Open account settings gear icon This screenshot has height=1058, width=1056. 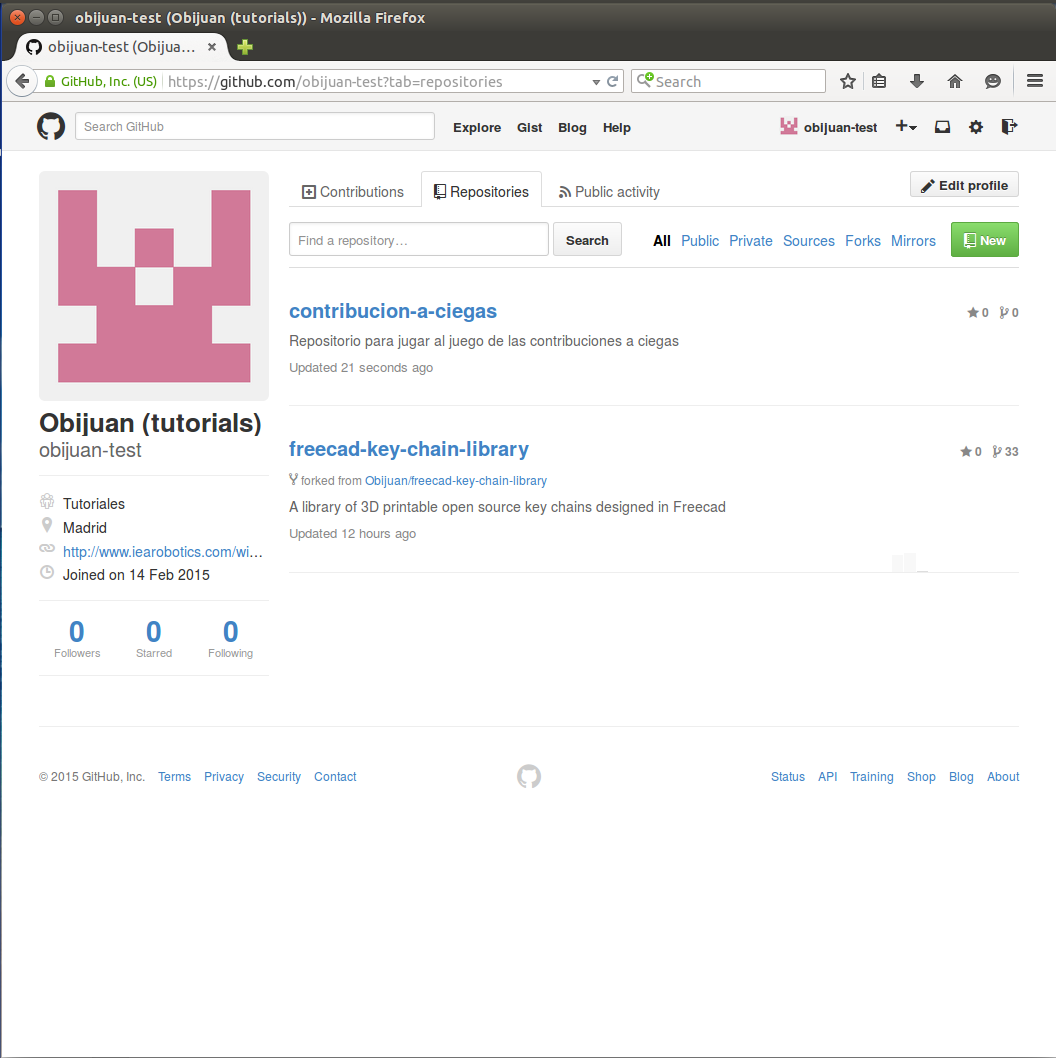[976, 127]
